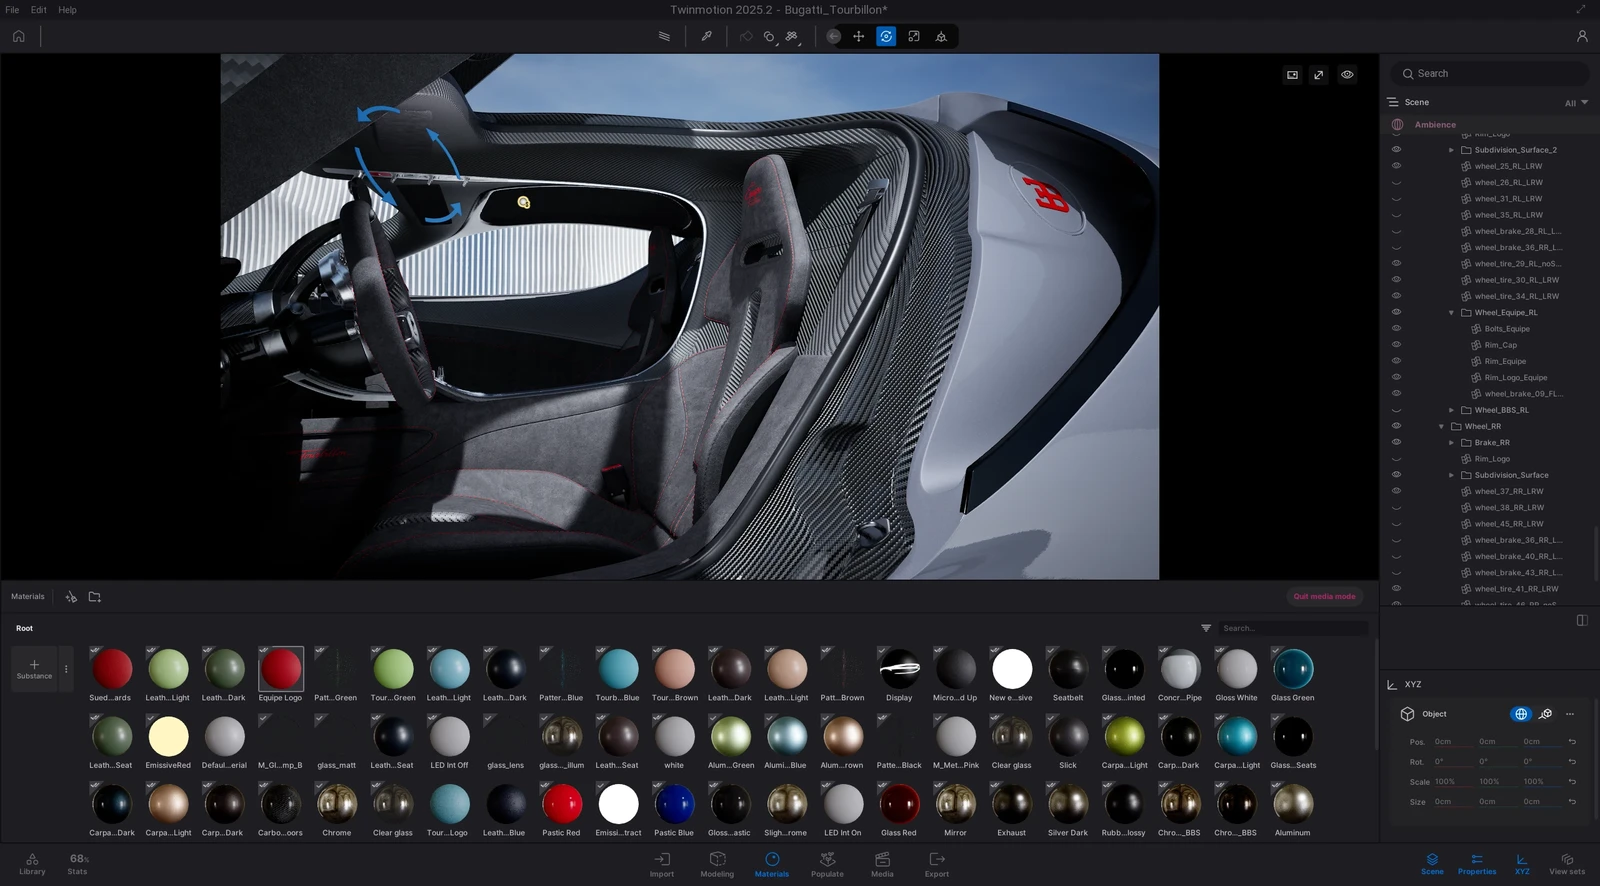Select the Ambience item
This screenshot has width=1600, height=886.
click(x=1435, y=125)
